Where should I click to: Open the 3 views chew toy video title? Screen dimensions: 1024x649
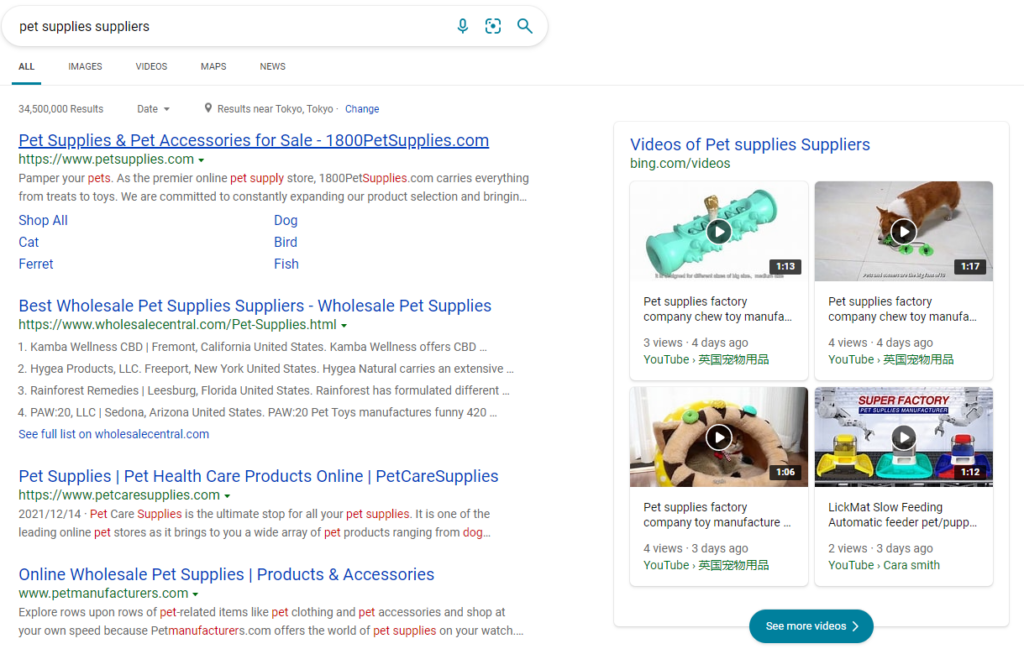click(717, 309)
